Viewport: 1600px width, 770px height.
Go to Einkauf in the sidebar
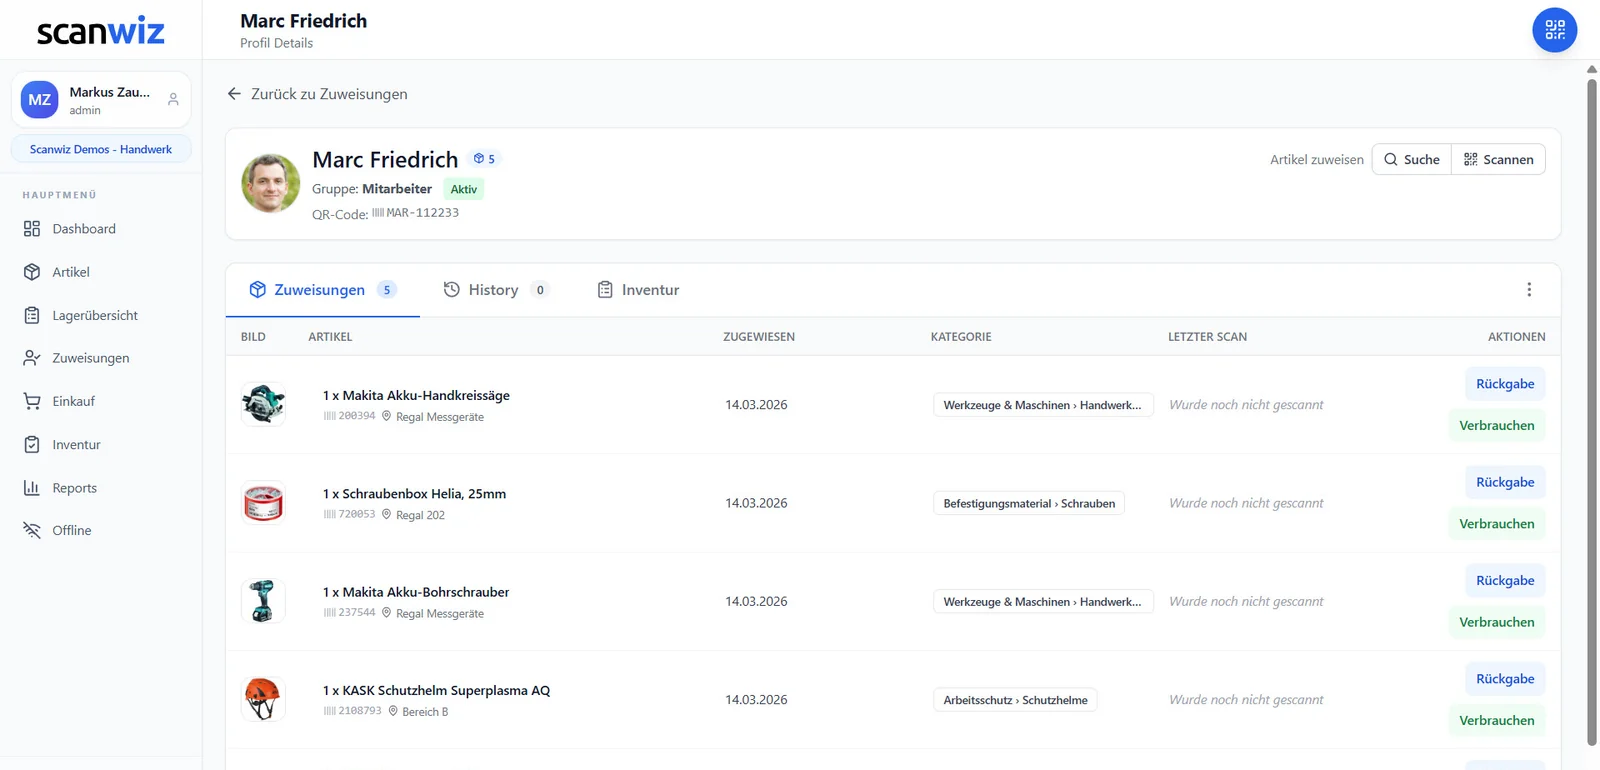tap(101, 401)
